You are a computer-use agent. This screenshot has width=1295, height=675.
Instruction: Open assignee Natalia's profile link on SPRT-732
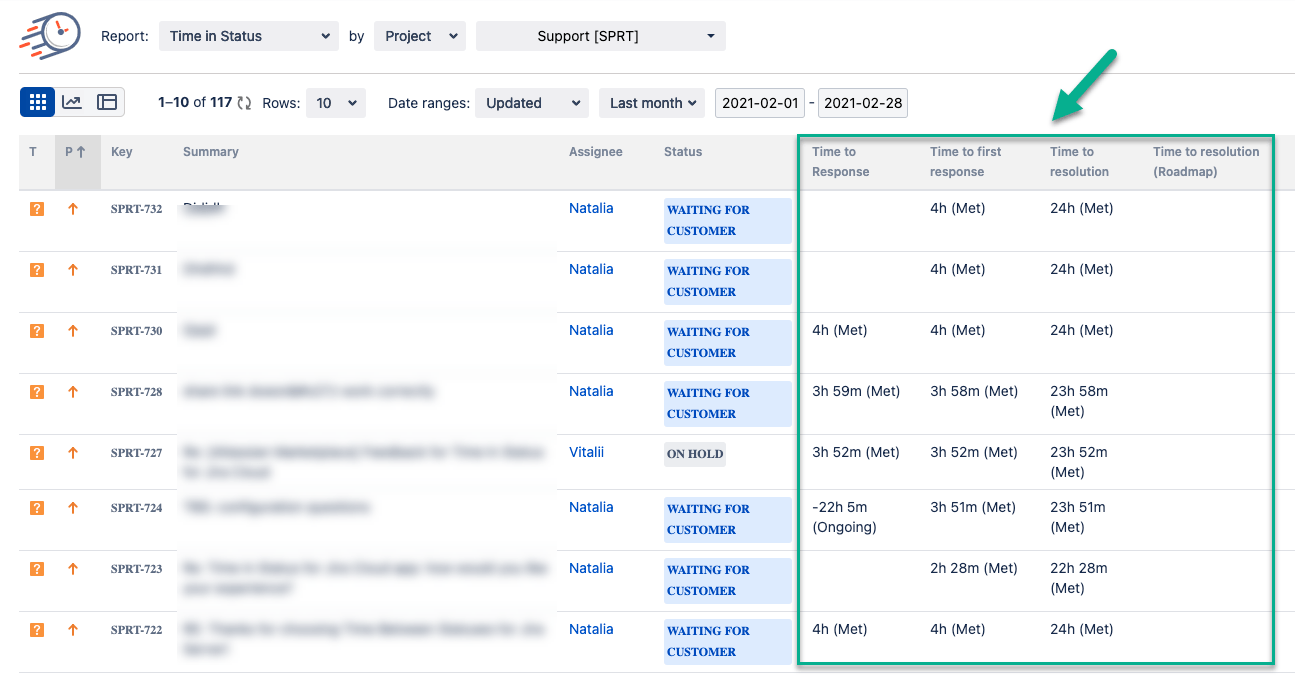pos(591,207)
